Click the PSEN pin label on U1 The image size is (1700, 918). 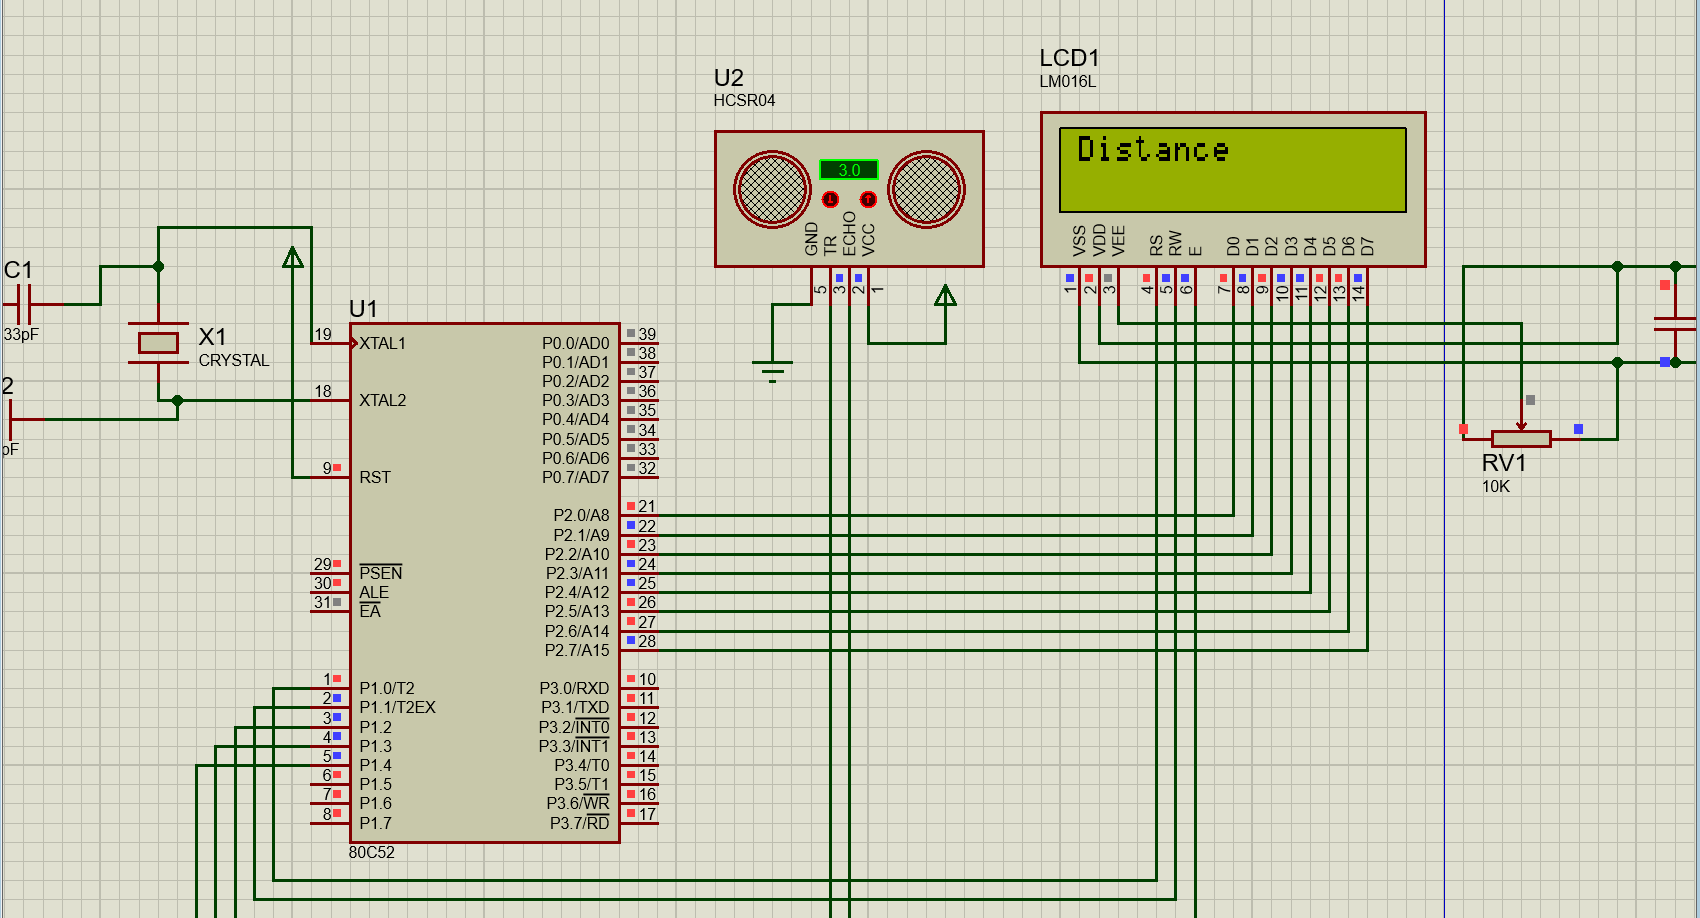coord(380,573)
